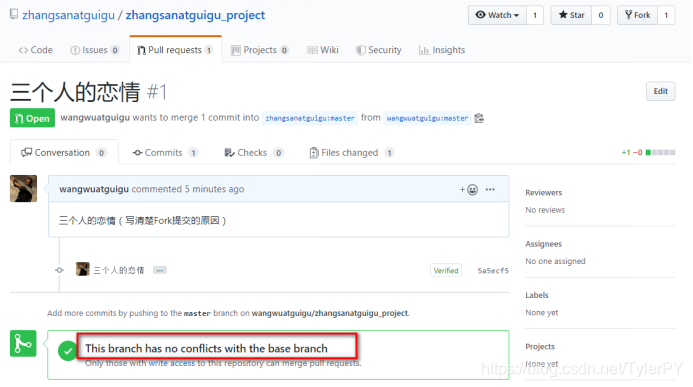Click the Verified signature badge
Viewport: 693px width, 387px height.
(446, 270)
